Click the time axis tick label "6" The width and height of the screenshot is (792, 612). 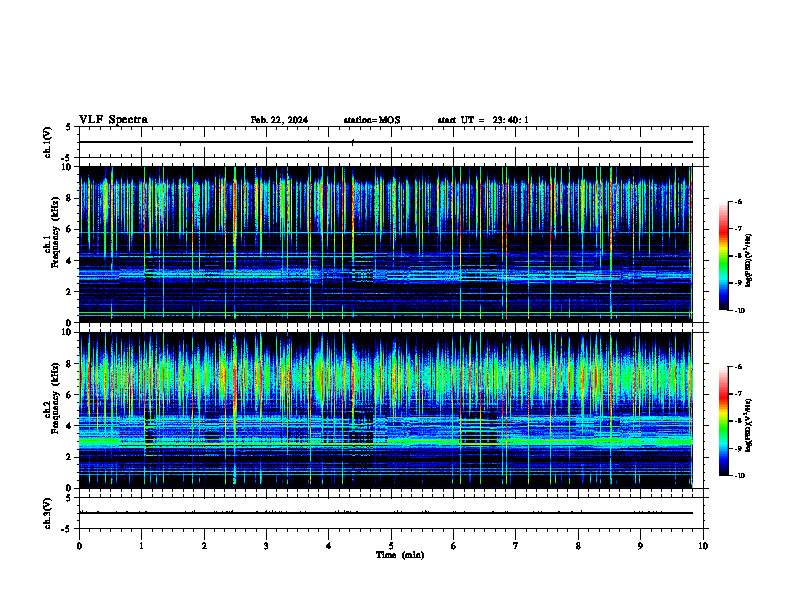click(454, 546)
